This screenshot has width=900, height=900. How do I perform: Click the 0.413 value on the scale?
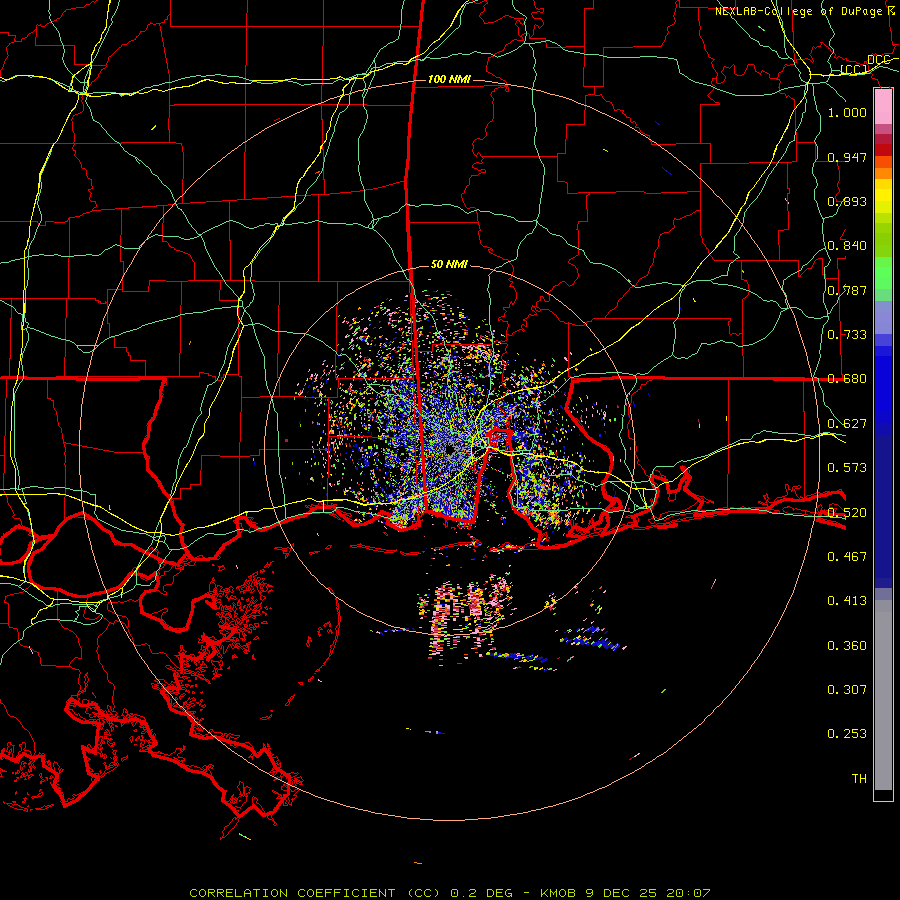(x=847, y=600)
